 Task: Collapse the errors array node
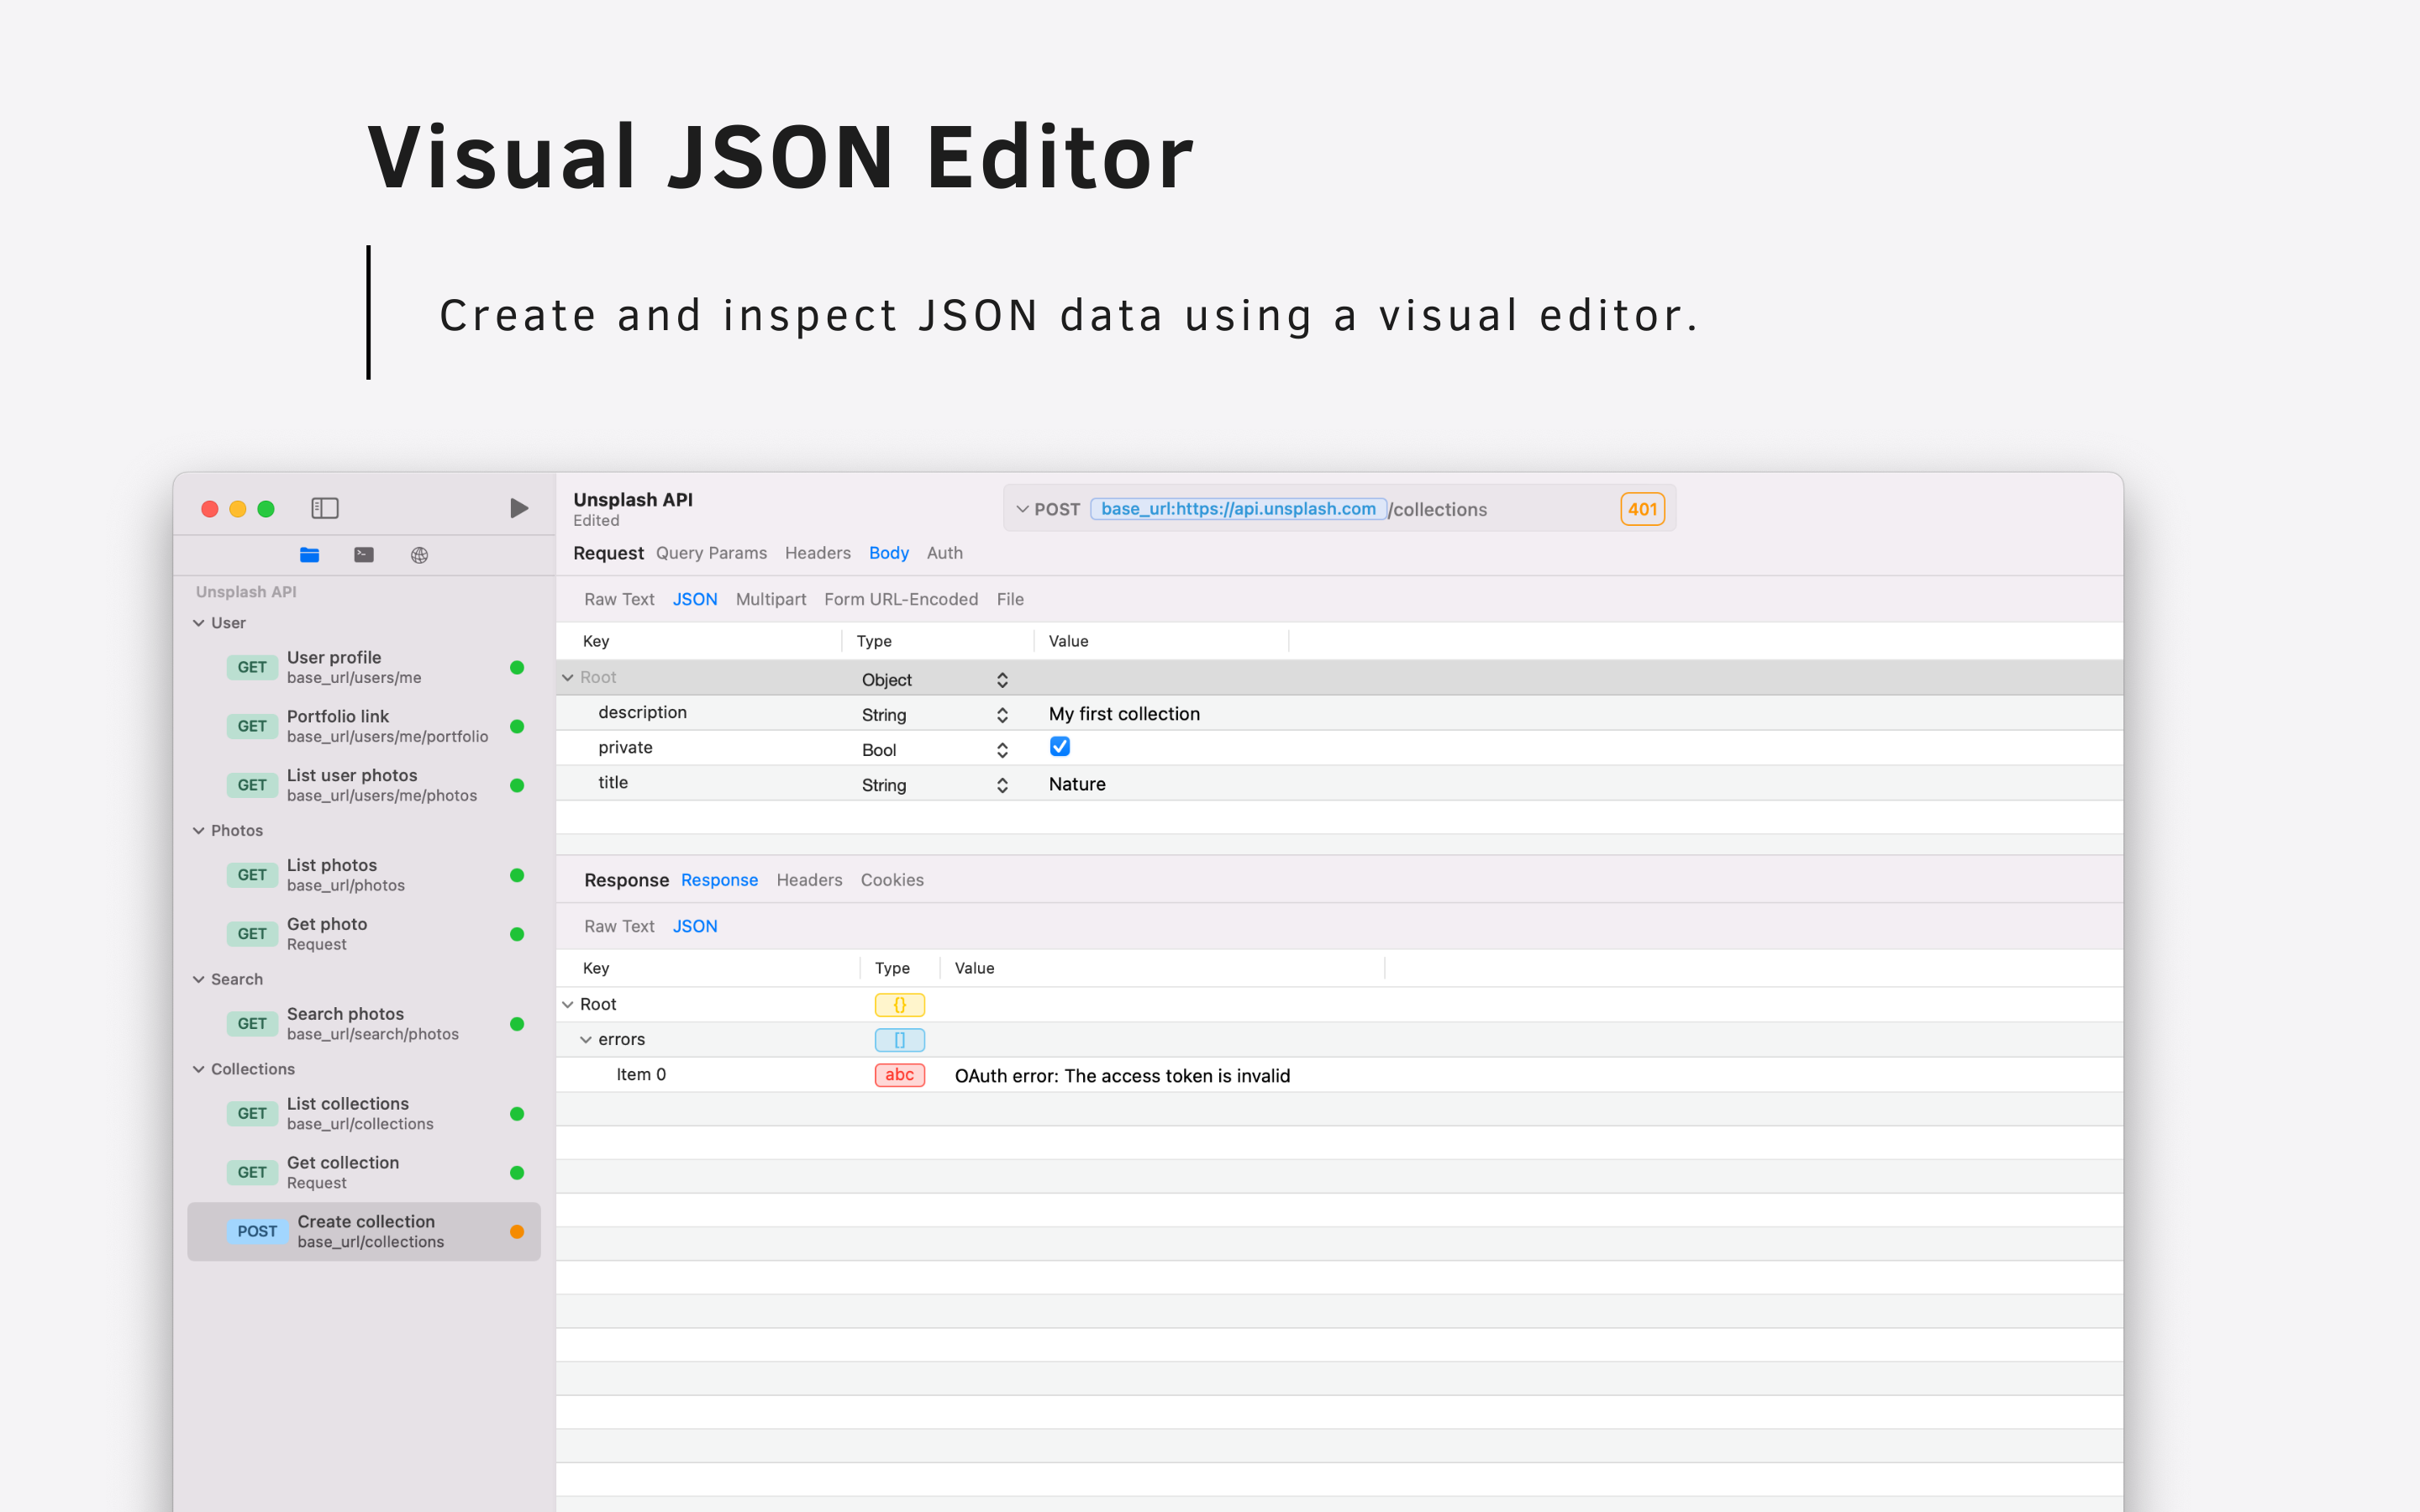tap(586, 1040)
